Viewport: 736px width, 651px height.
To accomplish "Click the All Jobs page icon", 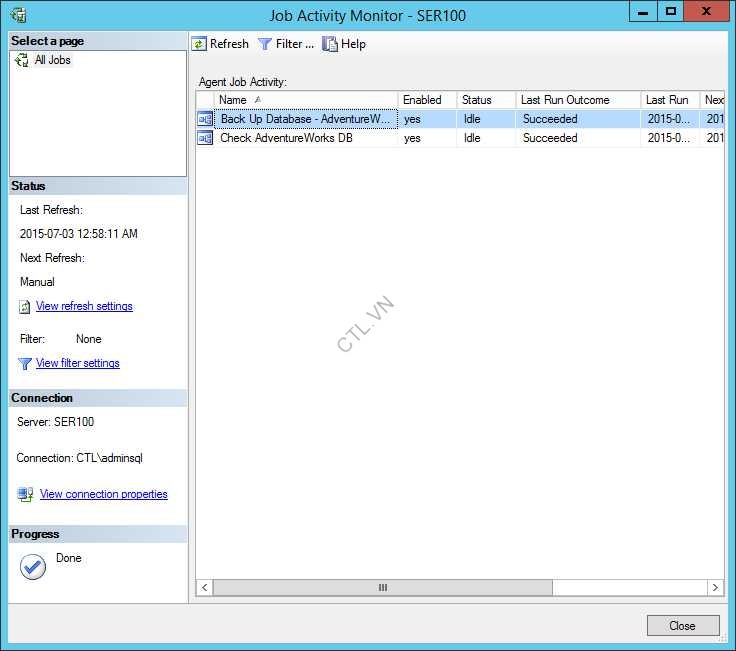I will (x=22, y=60).
